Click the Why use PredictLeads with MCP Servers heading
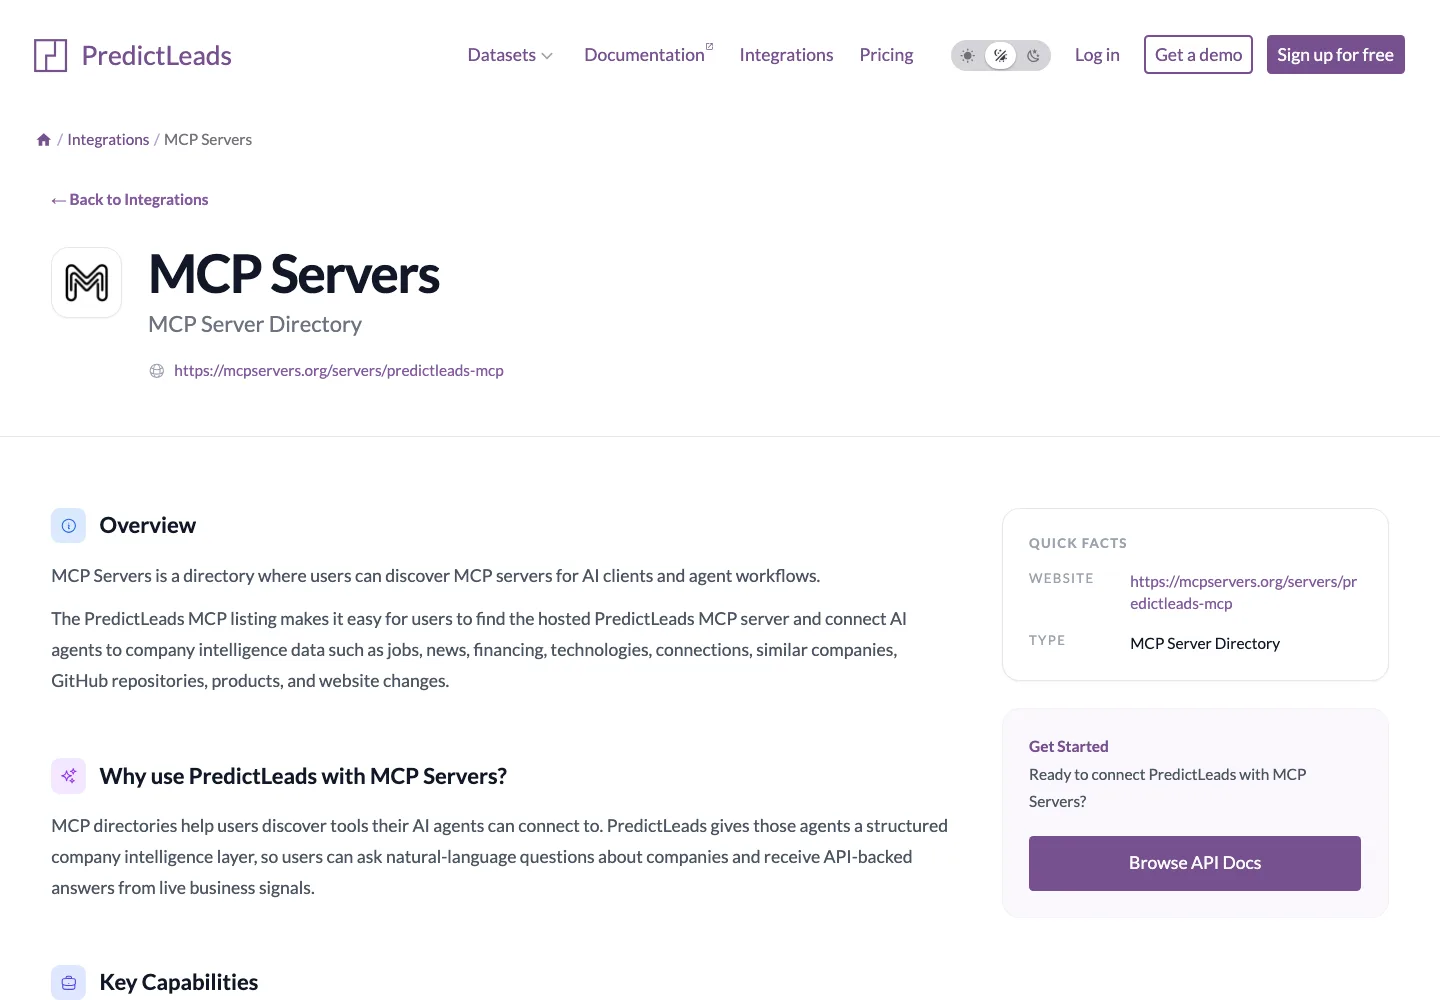1440x1000 pixels. pyautogui.click(x=303, y=776)
